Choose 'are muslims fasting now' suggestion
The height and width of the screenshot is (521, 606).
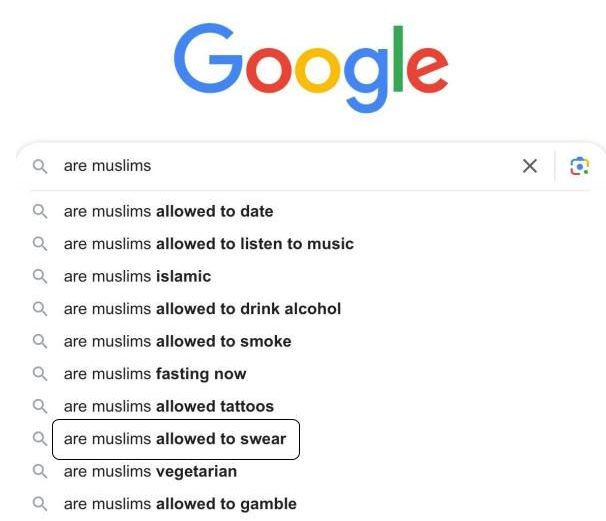click(x=155, y=374)
